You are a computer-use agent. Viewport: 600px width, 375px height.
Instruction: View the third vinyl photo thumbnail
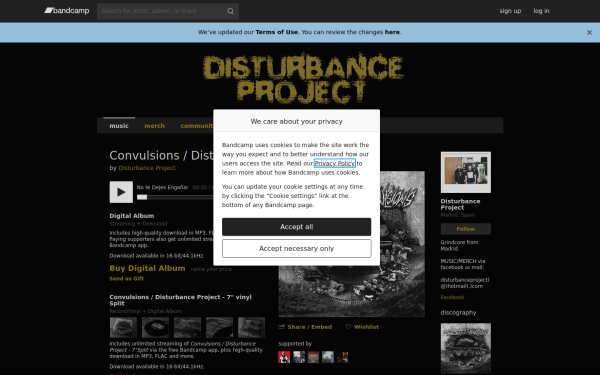coord(188,328)
